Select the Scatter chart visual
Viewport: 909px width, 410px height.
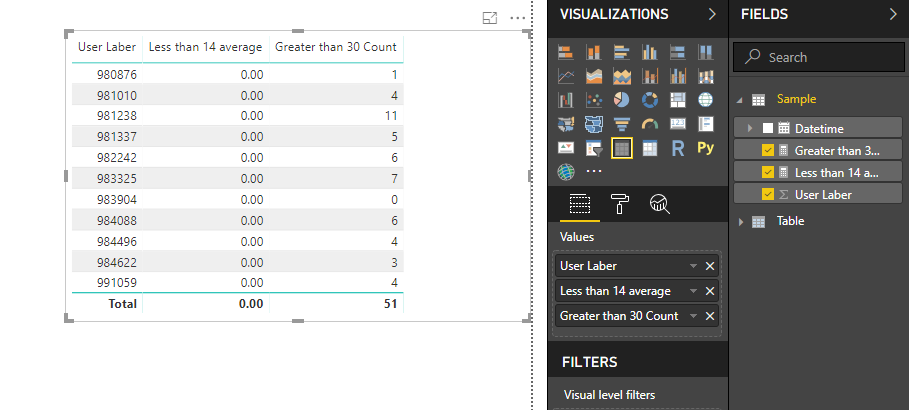tap(594, 100)
